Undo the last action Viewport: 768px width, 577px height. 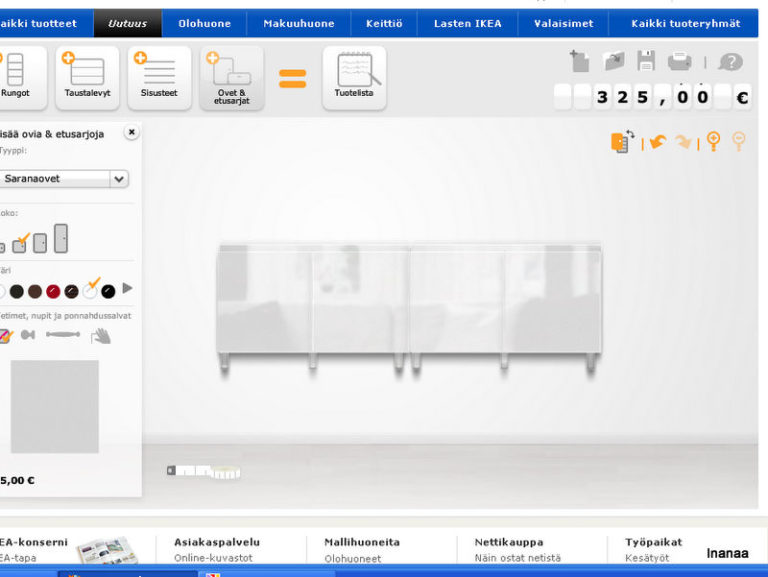click(x=658, y=142)
